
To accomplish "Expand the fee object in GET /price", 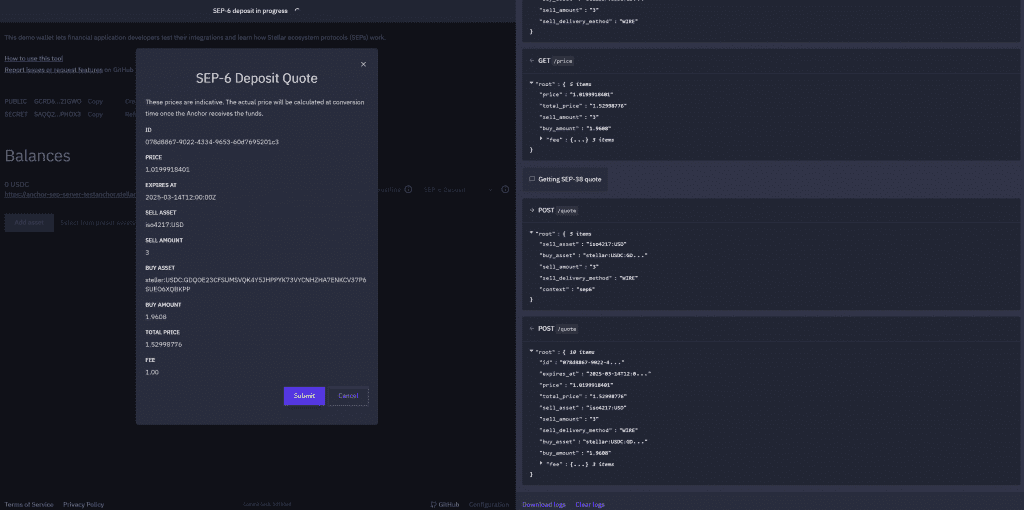I will [x=541, y=139].
